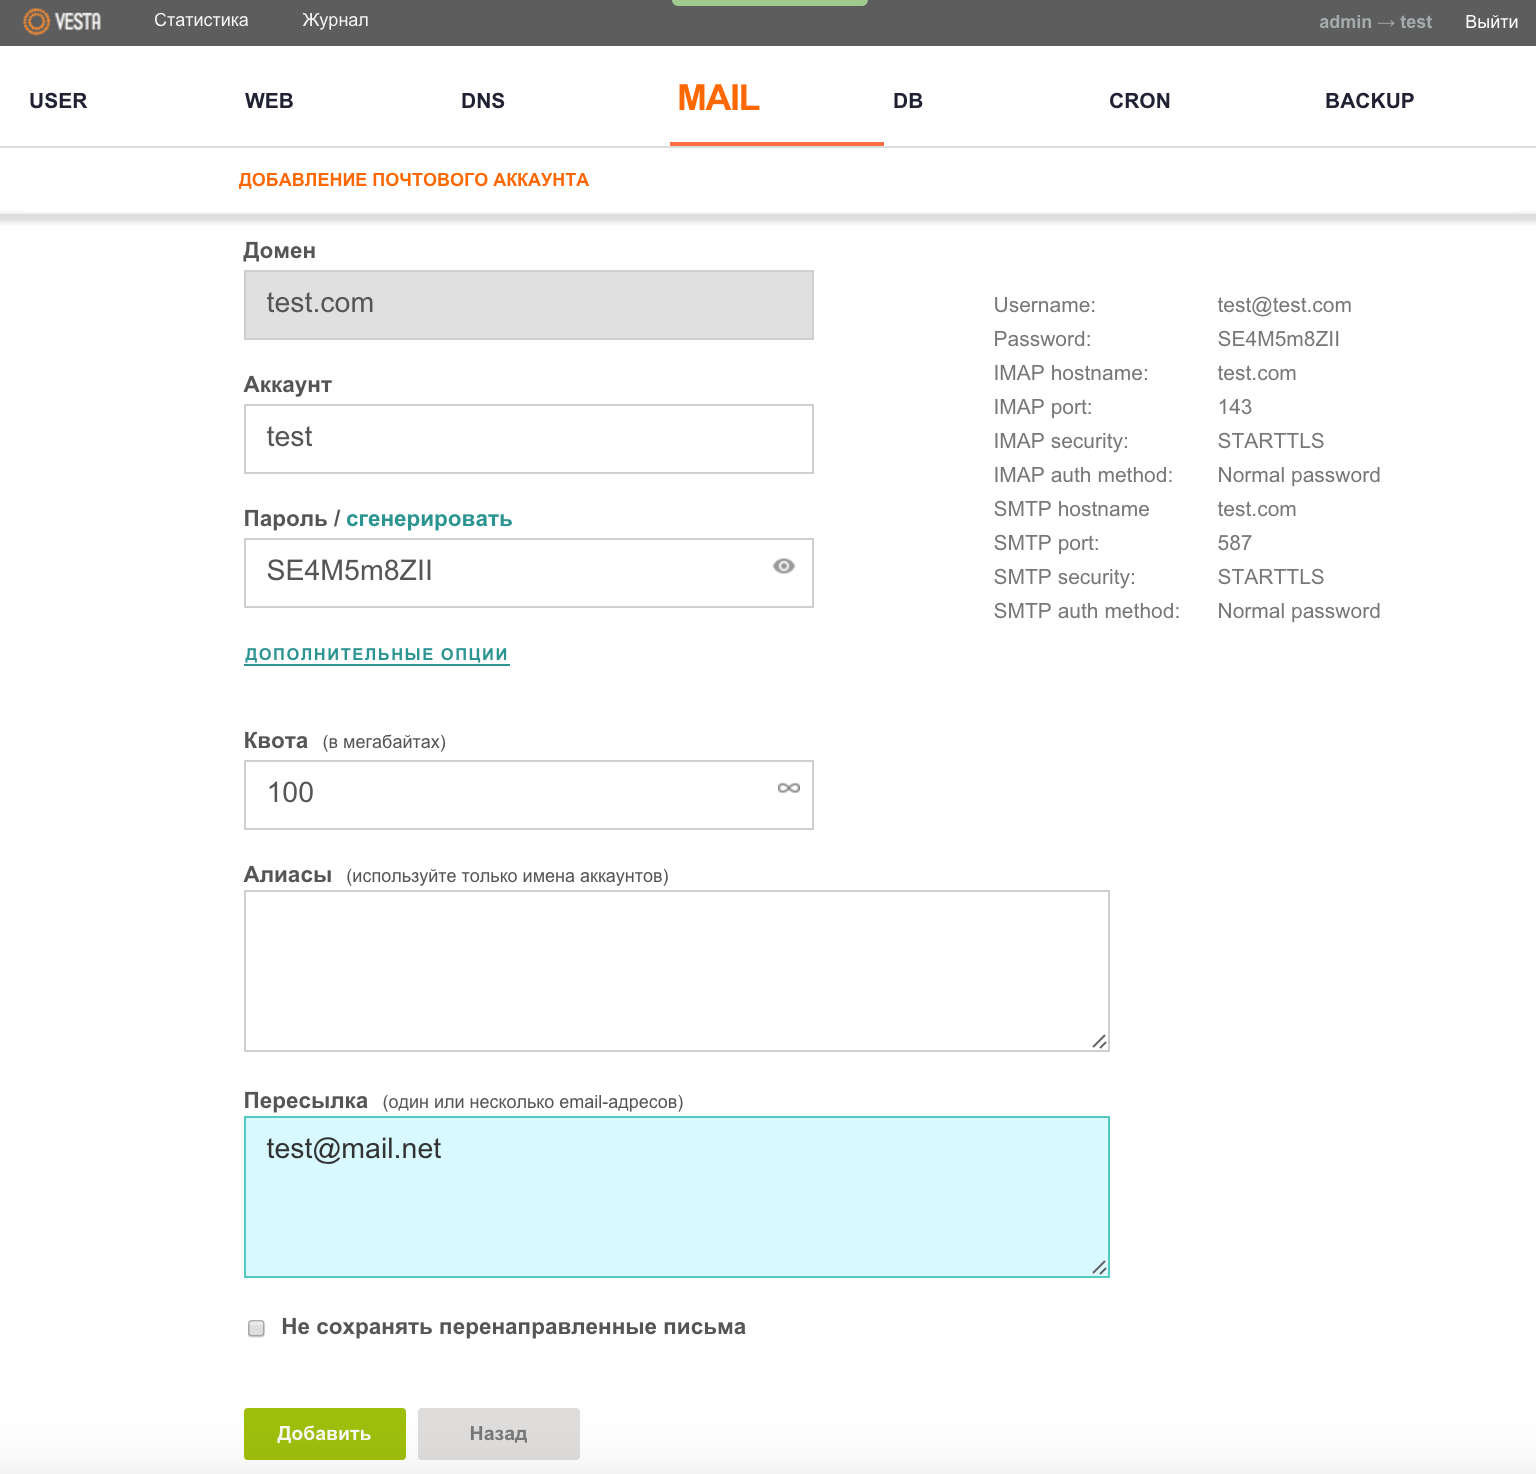
Task: Focus the 'Пароль' input field
Action: pos(529,573)
